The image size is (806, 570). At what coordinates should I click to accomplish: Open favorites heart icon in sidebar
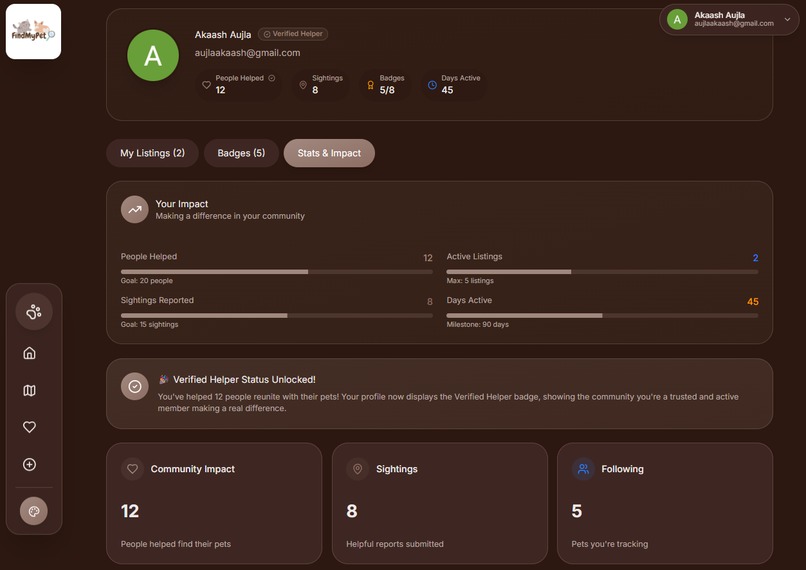click(x=29, y=427)
